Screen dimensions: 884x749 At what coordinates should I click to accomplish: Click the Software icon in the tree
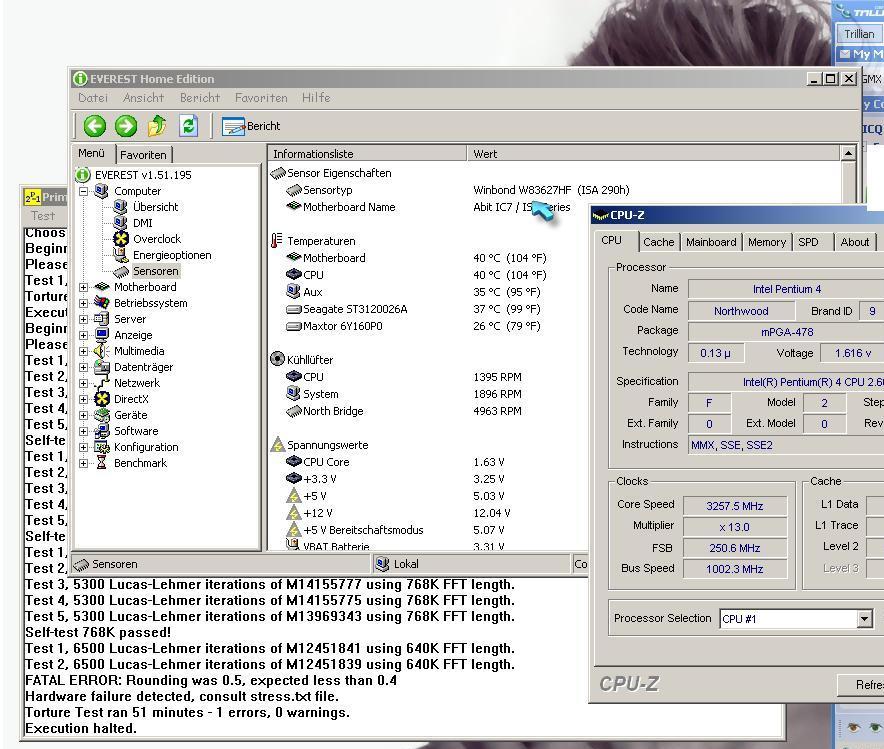pos(101,431)
